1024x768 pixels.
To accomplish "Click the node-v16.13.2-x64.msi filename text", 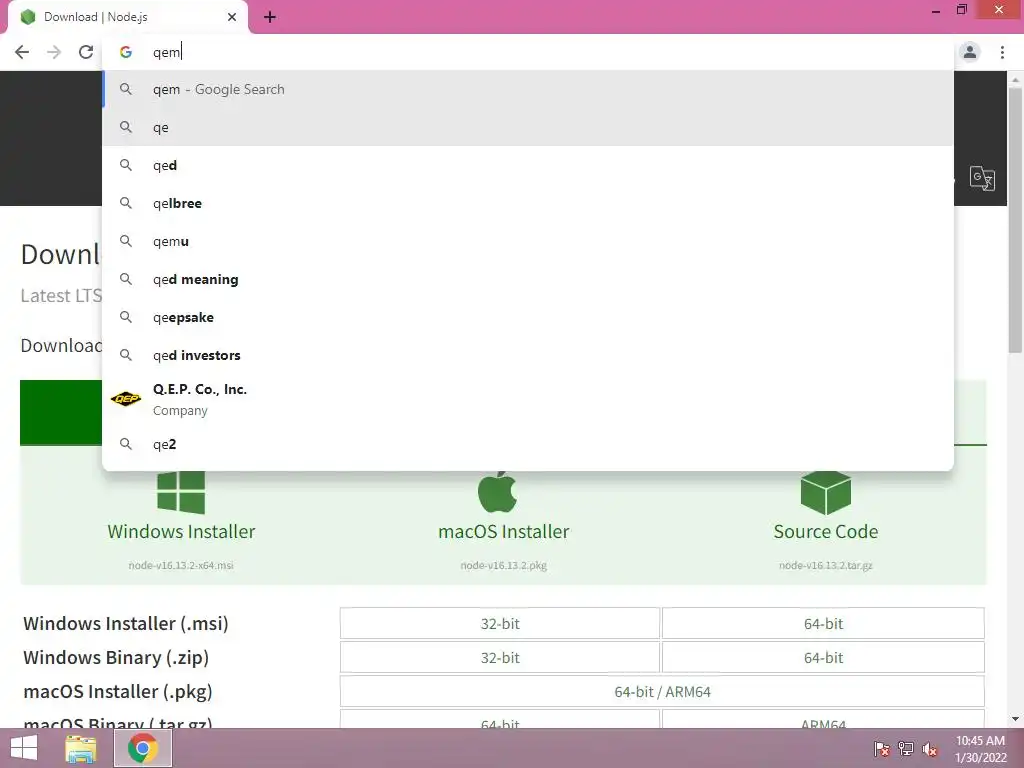I will pos(181,566).
